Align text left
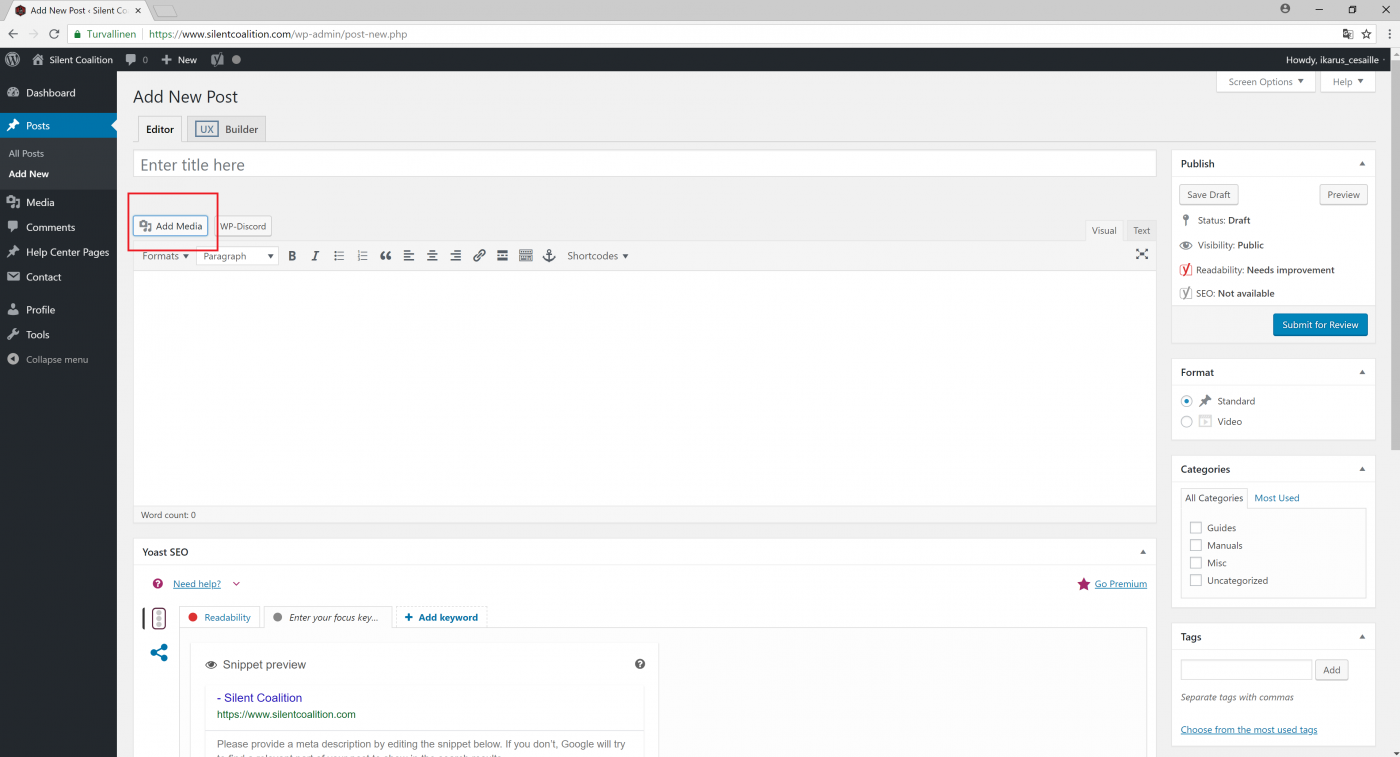The height and width of the screenshot is (757, 1400). coord(409,256)
